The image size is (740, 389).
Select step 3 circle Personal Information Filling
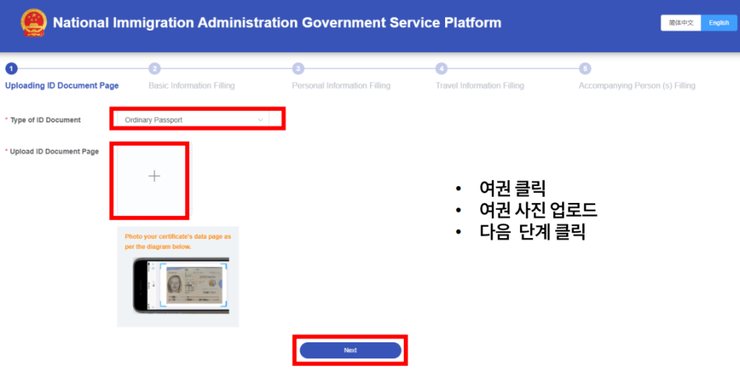[298, 68]
